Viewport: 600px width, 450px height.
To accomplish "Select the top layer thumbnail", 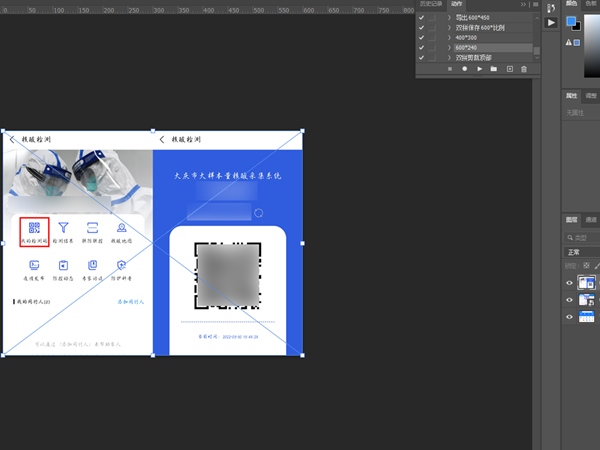I will (586, 283).
